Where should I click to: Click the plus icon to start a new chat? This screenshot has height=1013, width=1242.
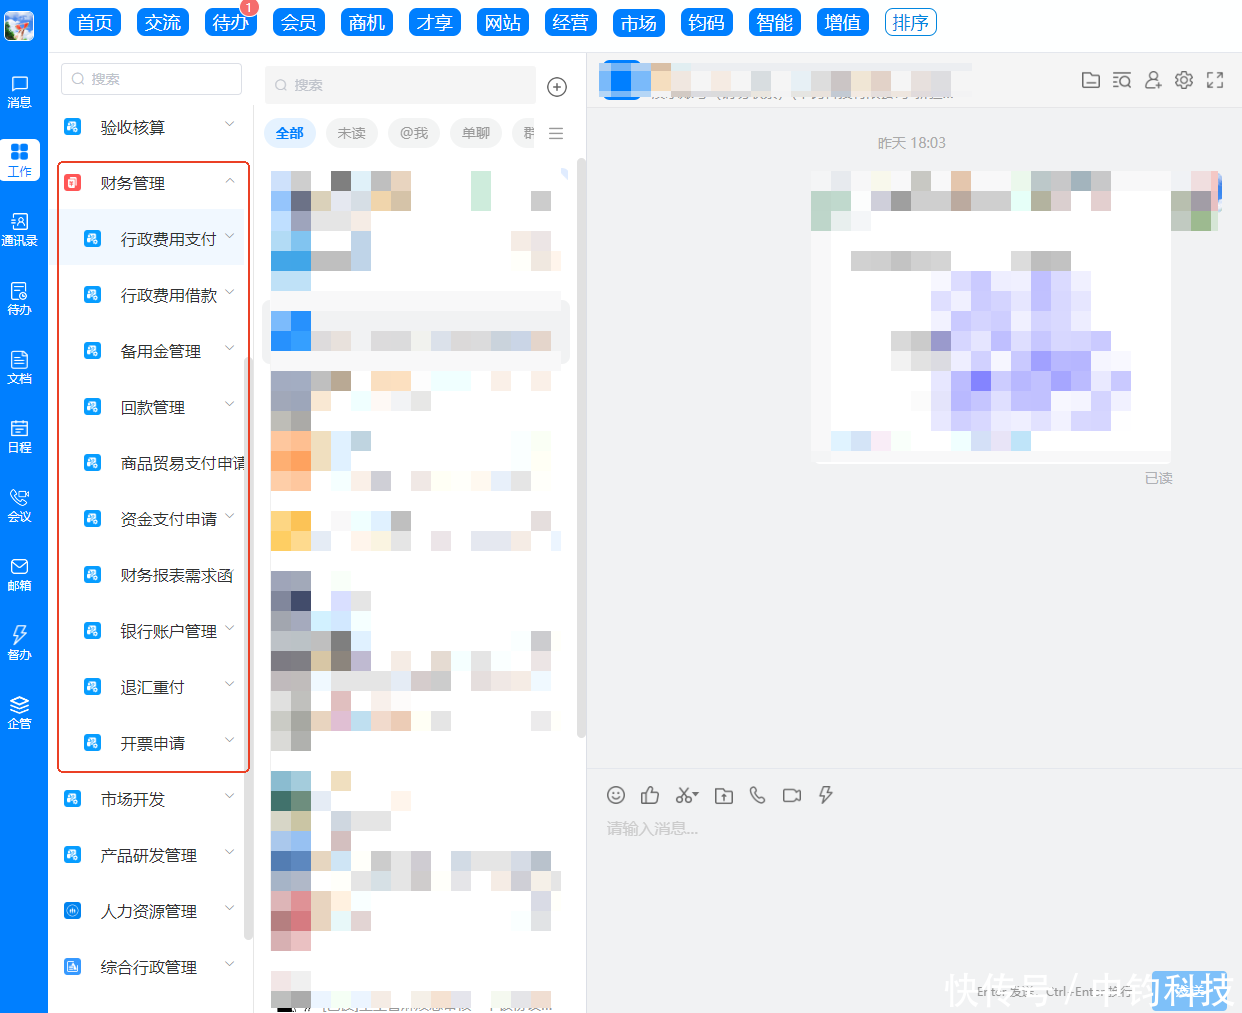[x=557, y=87]
